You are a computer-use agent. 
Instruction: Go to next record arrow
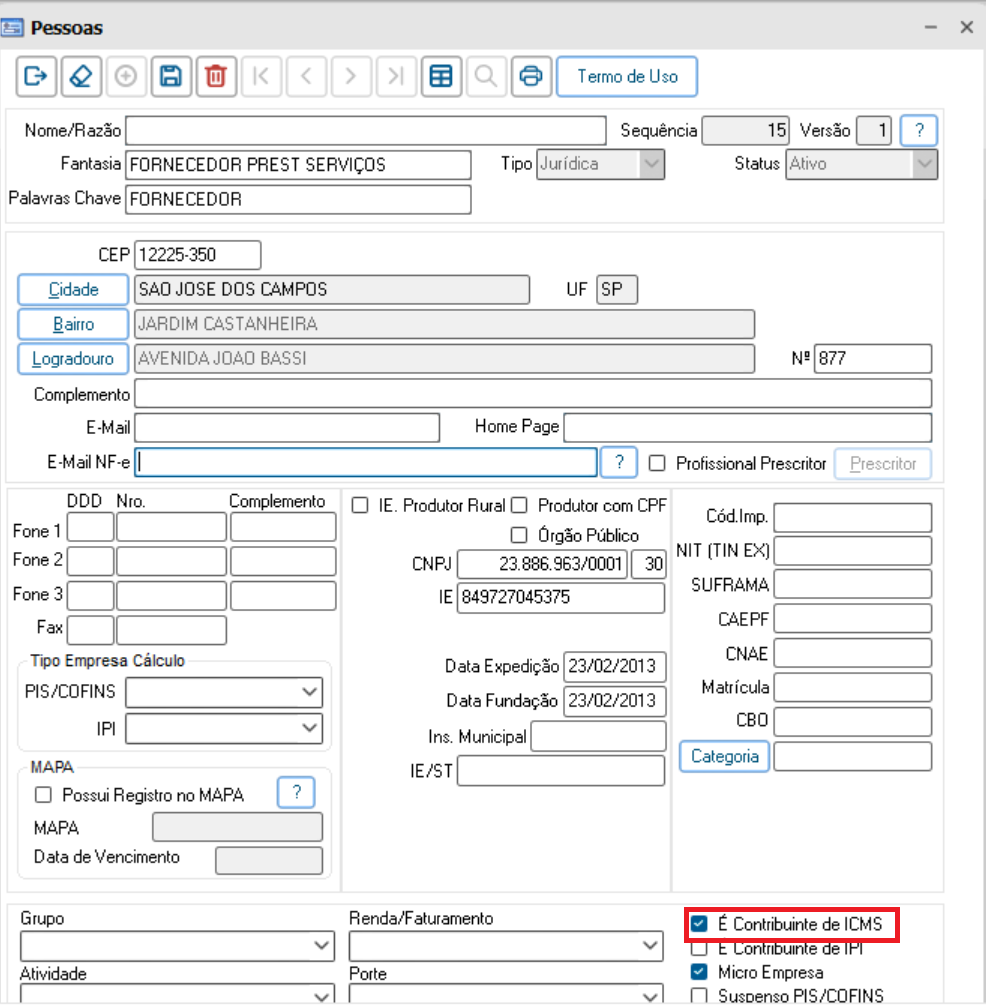pyautogui.click(x=351, y=76)
